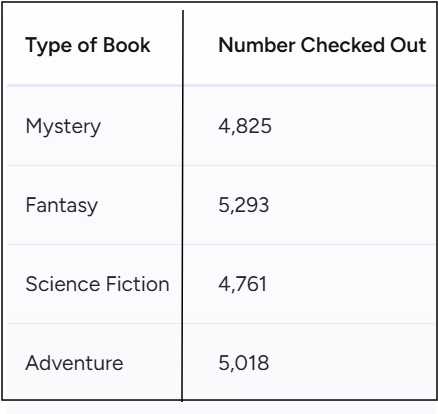The height and width of the screenshot is (414, 438).
Task: Click the word 'Checked' in header
Action: click(x=343, y=45)
